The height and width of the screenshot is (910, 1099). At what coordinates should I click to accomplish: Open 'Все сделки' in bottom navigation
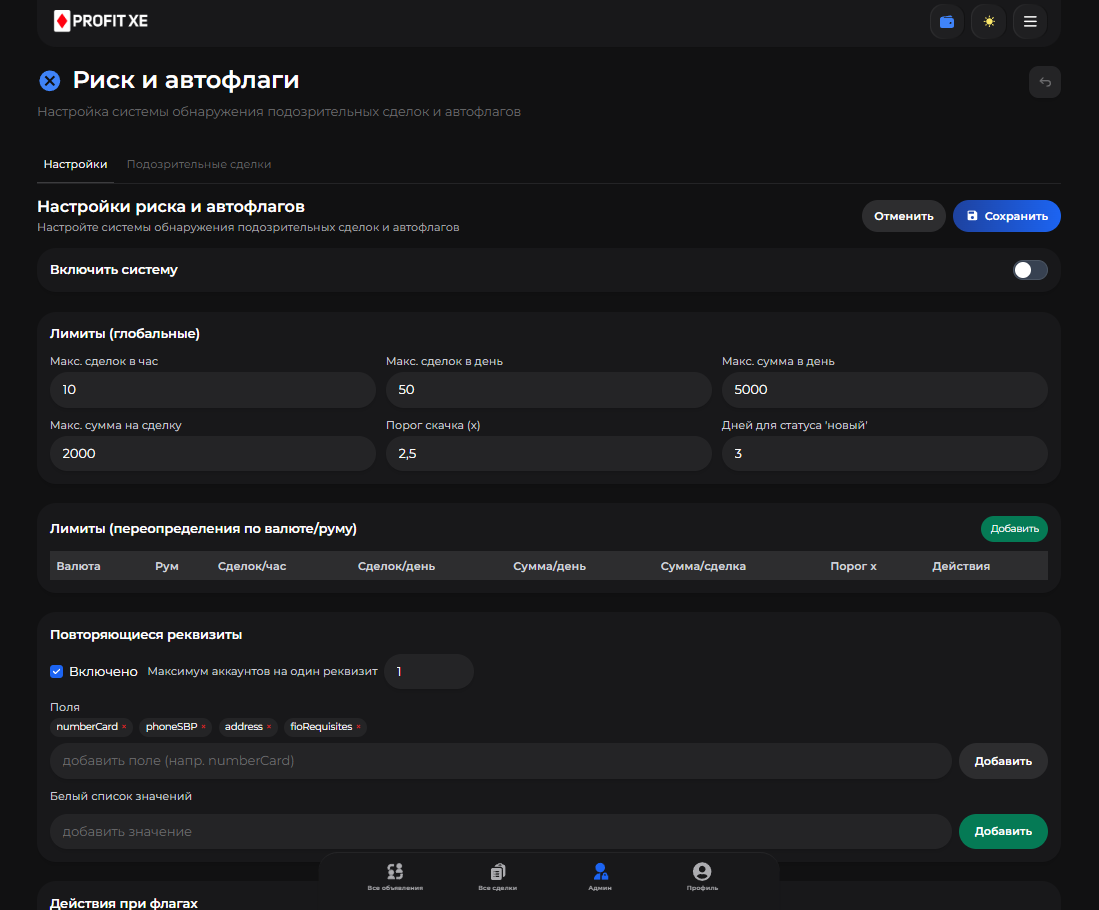498,877
